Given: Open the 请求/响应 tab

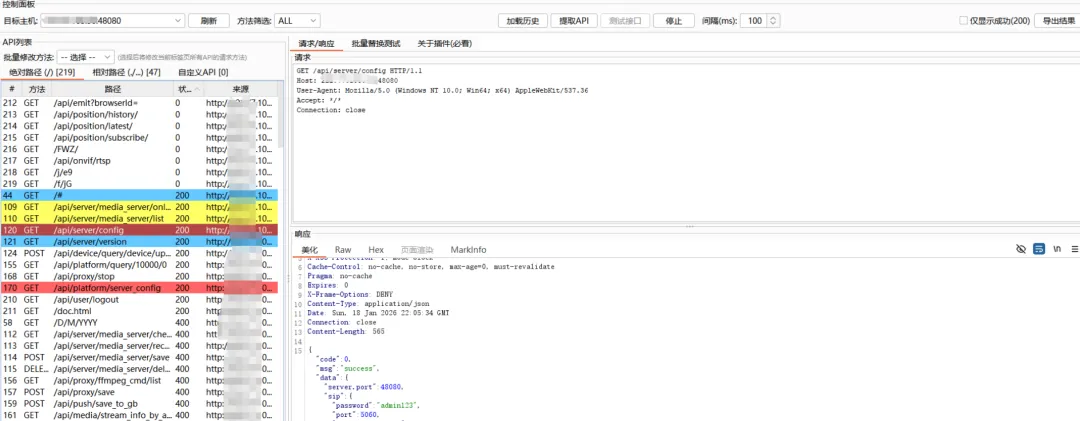Looking at the screenshot, I should (316, 43).
